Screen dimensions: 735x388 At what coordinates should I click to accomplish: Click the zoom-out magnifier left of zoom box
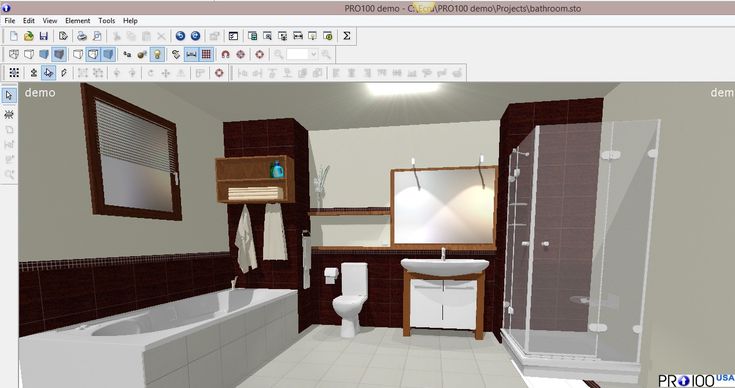click(279, 54)
